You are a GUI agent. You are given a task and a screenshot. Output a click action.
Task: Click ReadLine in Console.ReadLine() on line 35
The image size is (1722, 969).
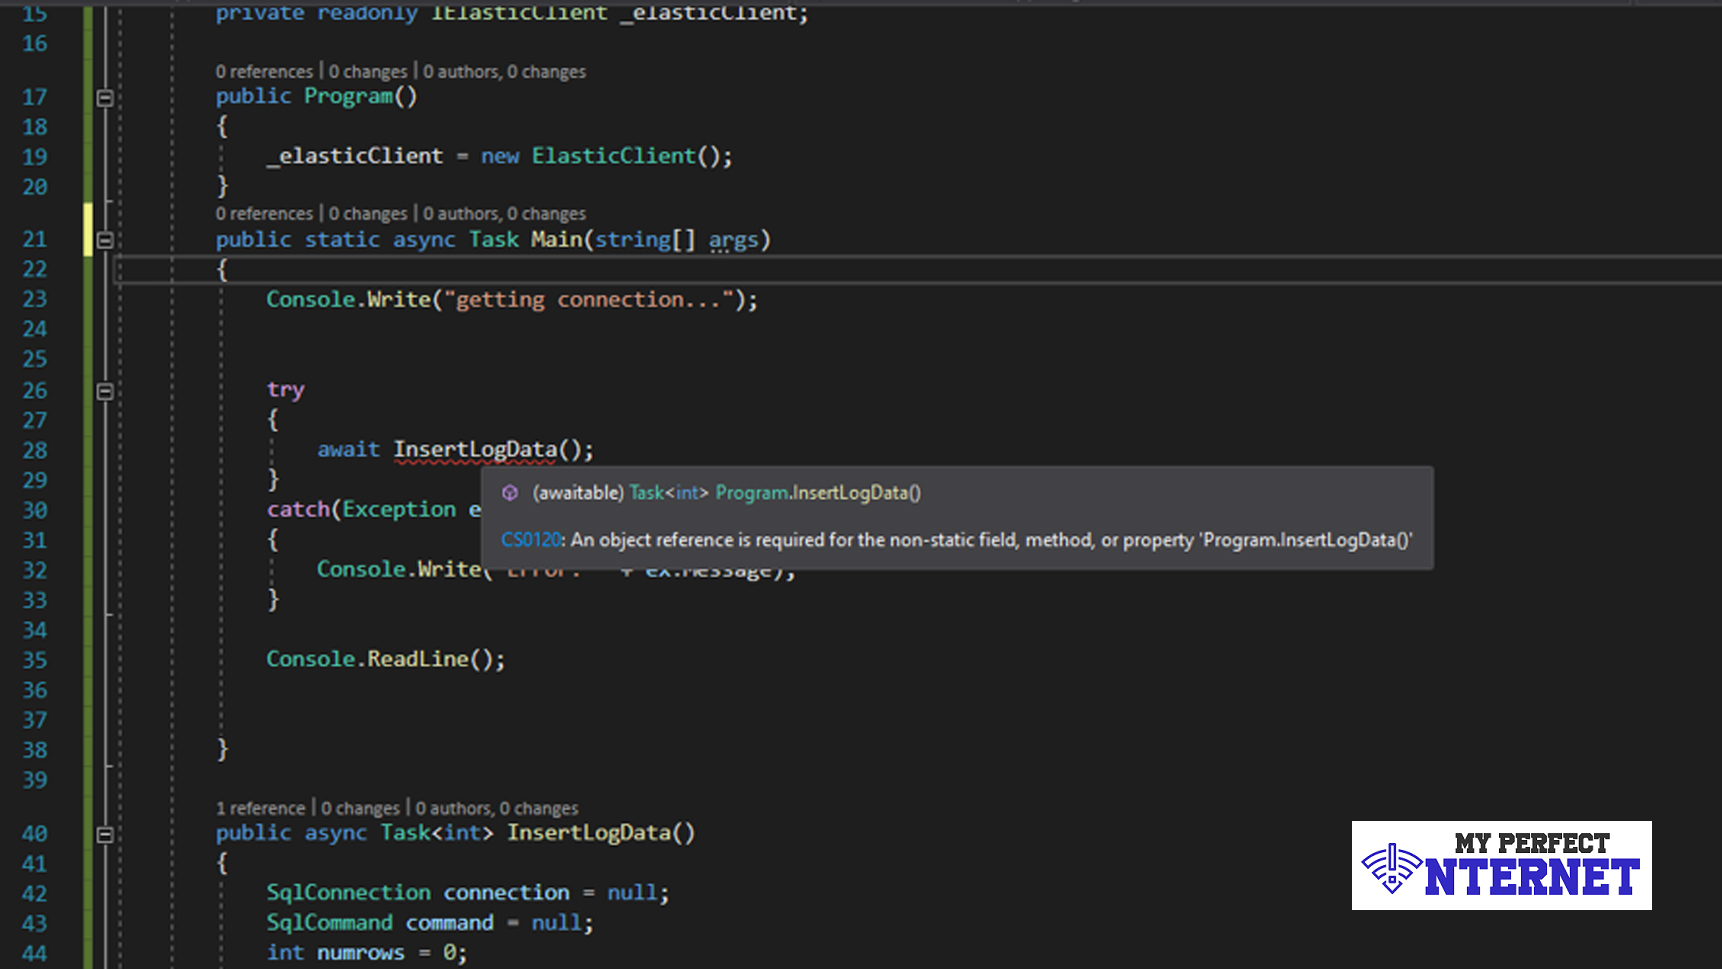[418, 659]
